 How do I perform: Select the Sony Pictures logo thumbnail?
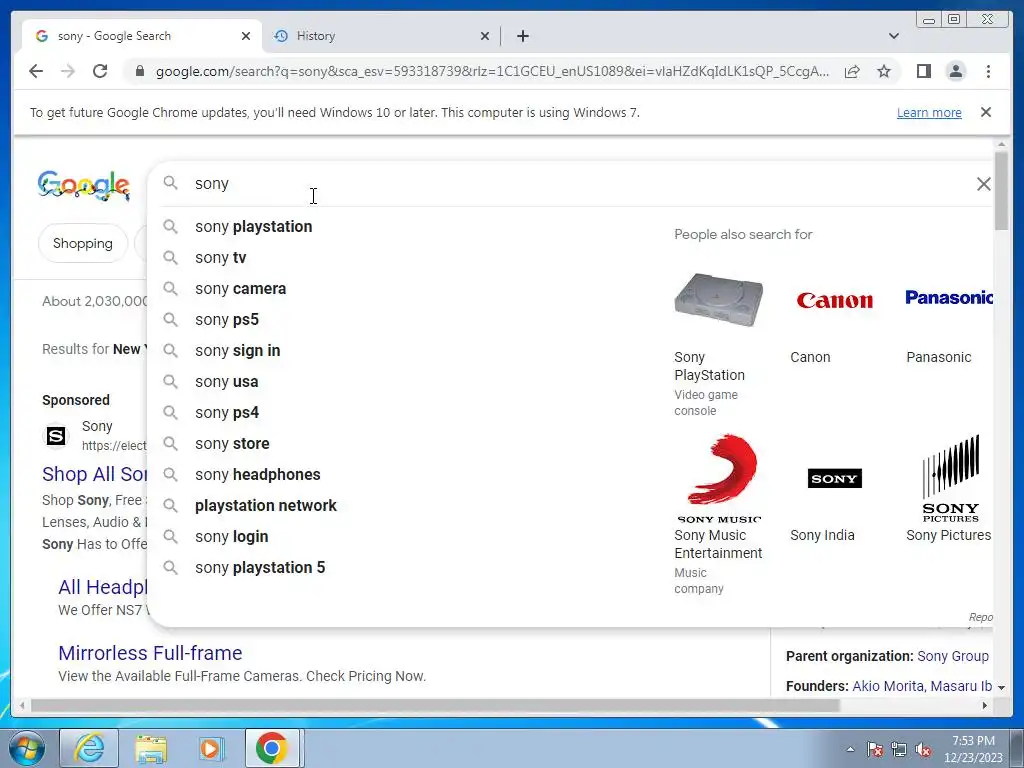tap(951, 479)
